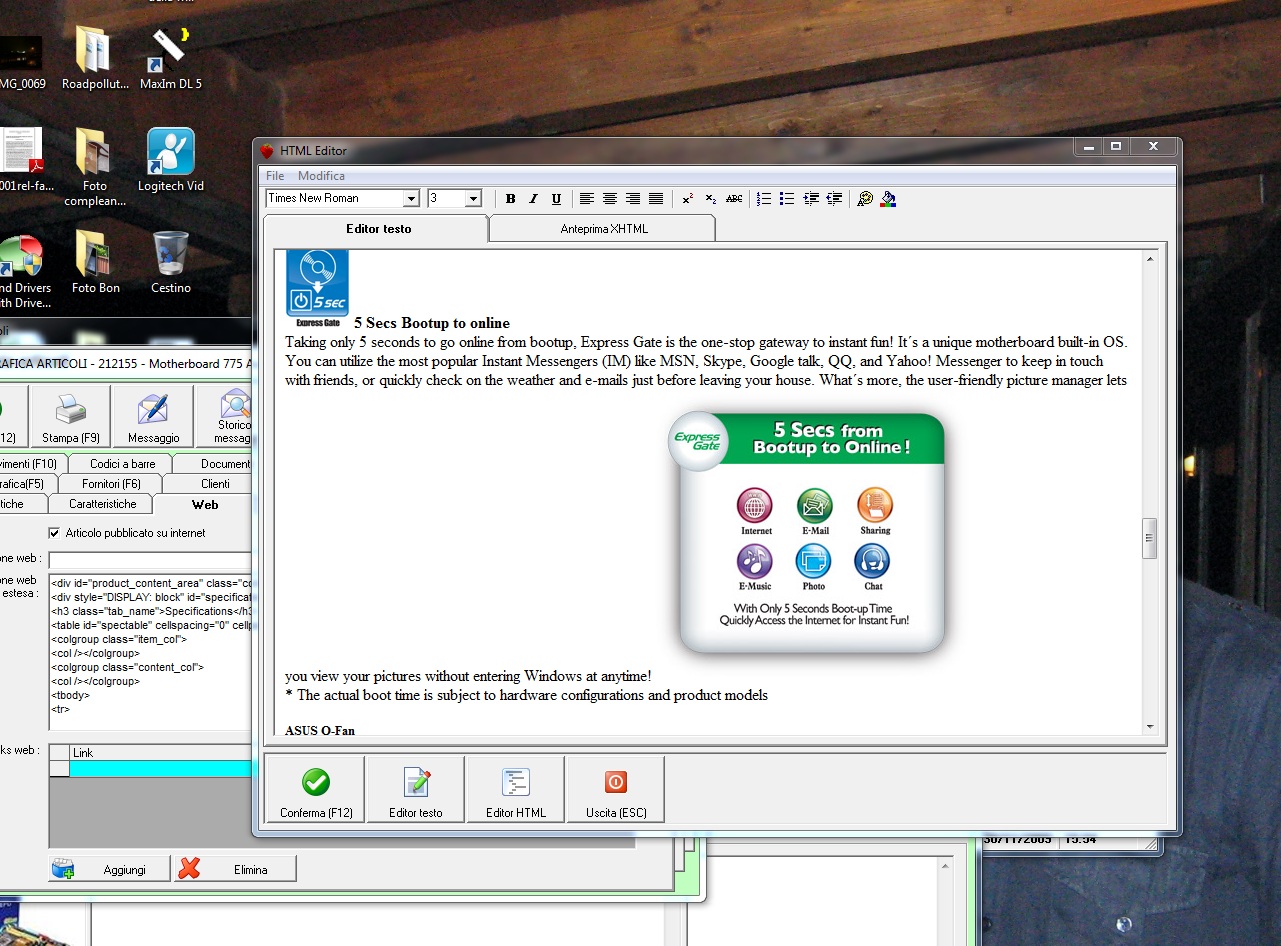Viewport: 1281px width, 946px height.
Task: Click the Editor HTML button
Action: click(x=516, y=789)
